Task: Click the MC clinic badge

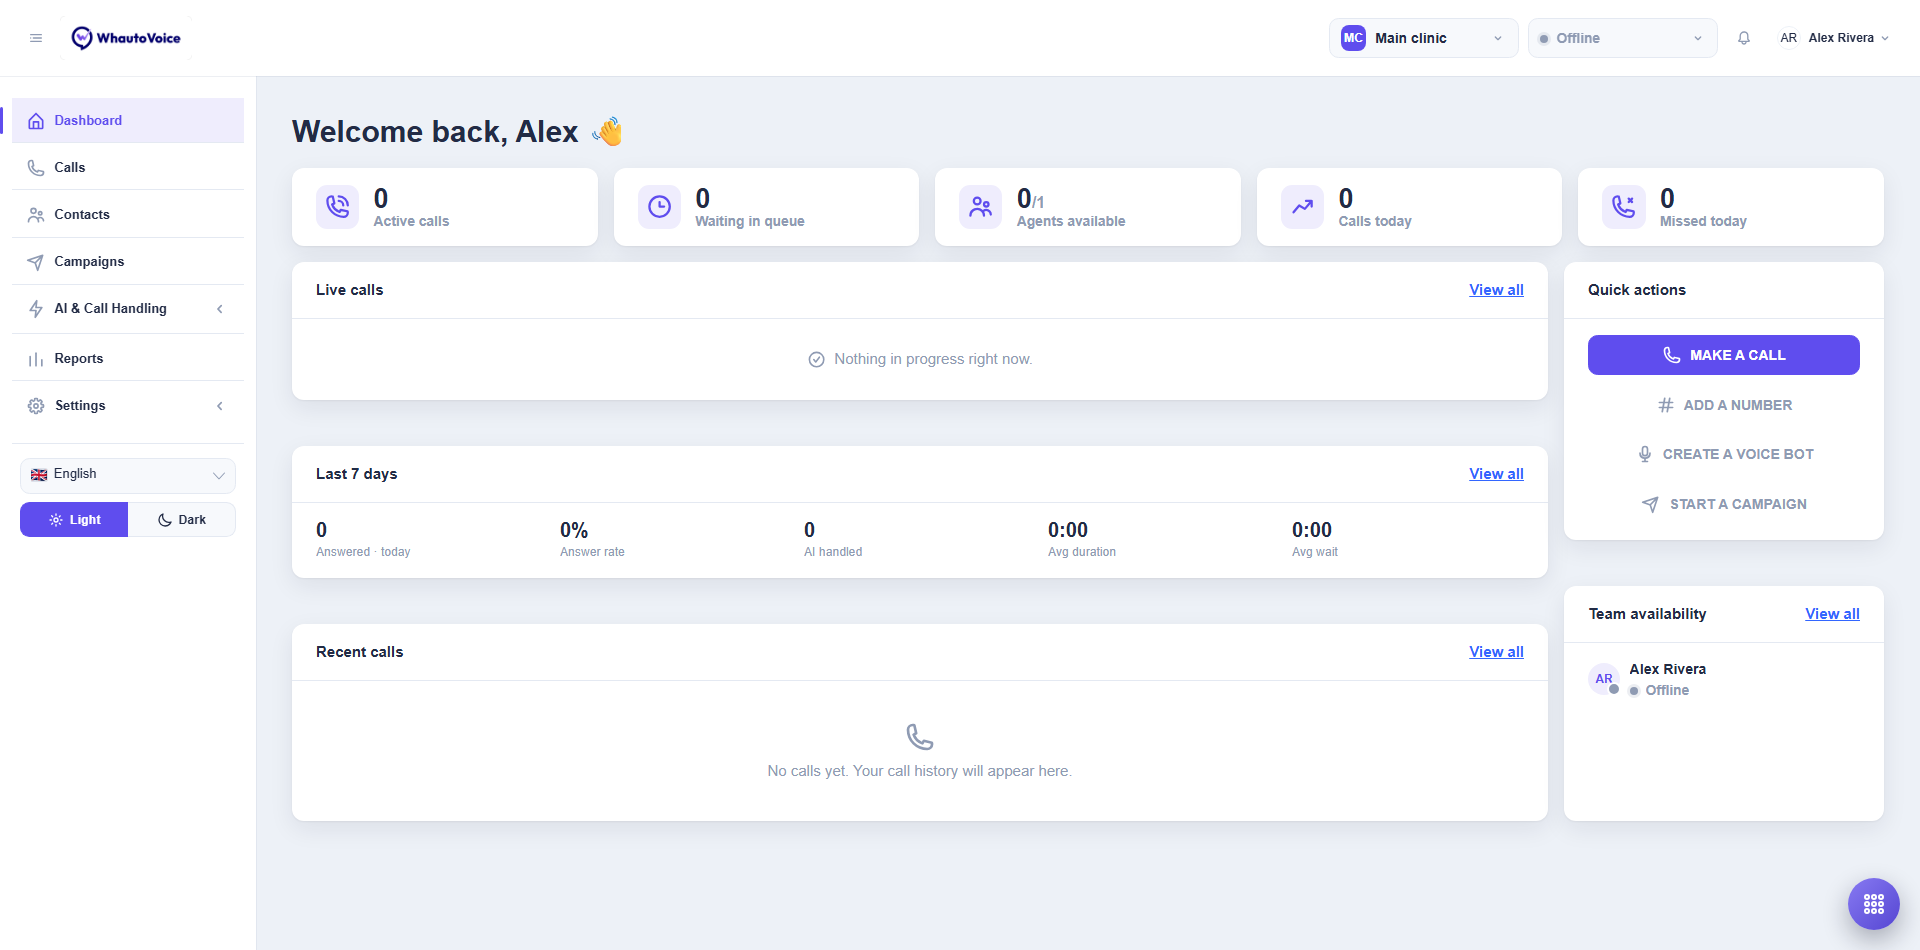Action: [1353, 38]
